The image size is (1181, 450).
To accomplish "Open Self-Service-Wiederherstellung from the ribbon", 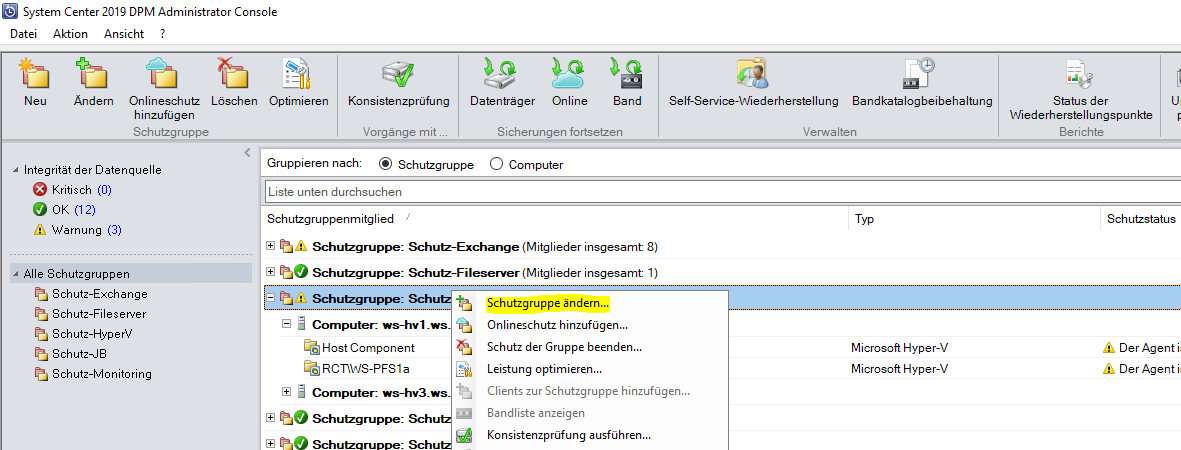I will click(x=753, y=75).
